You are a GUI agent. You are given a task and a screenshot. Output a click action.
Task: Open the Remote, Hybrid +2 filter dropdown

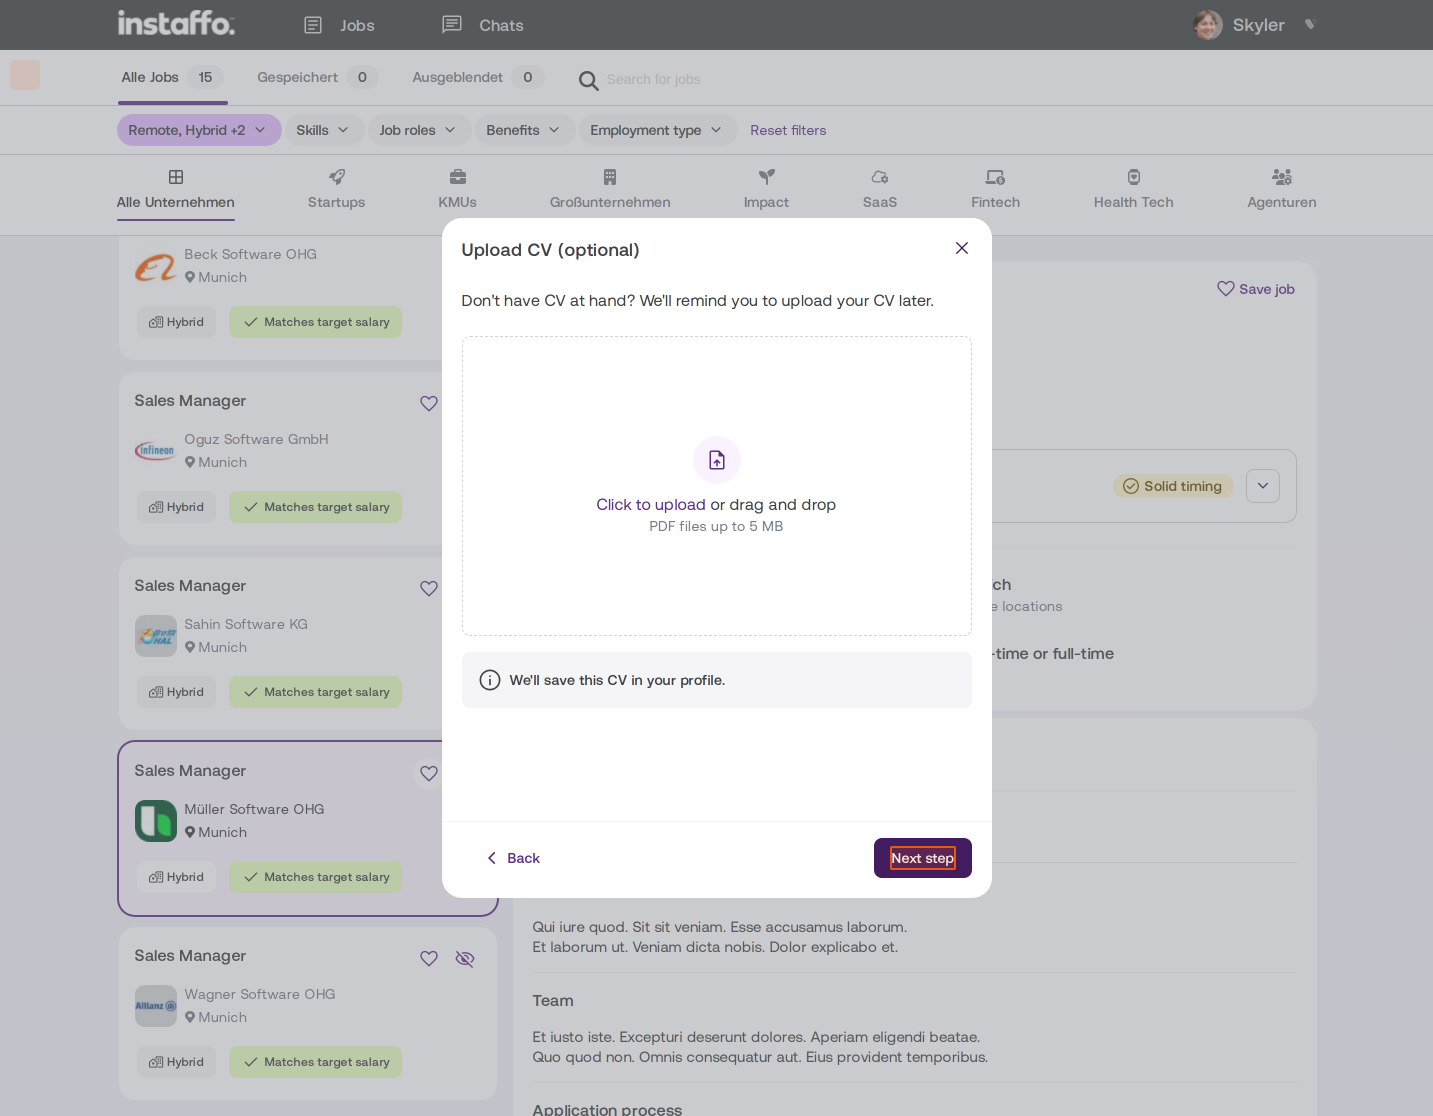coord(199,130)
